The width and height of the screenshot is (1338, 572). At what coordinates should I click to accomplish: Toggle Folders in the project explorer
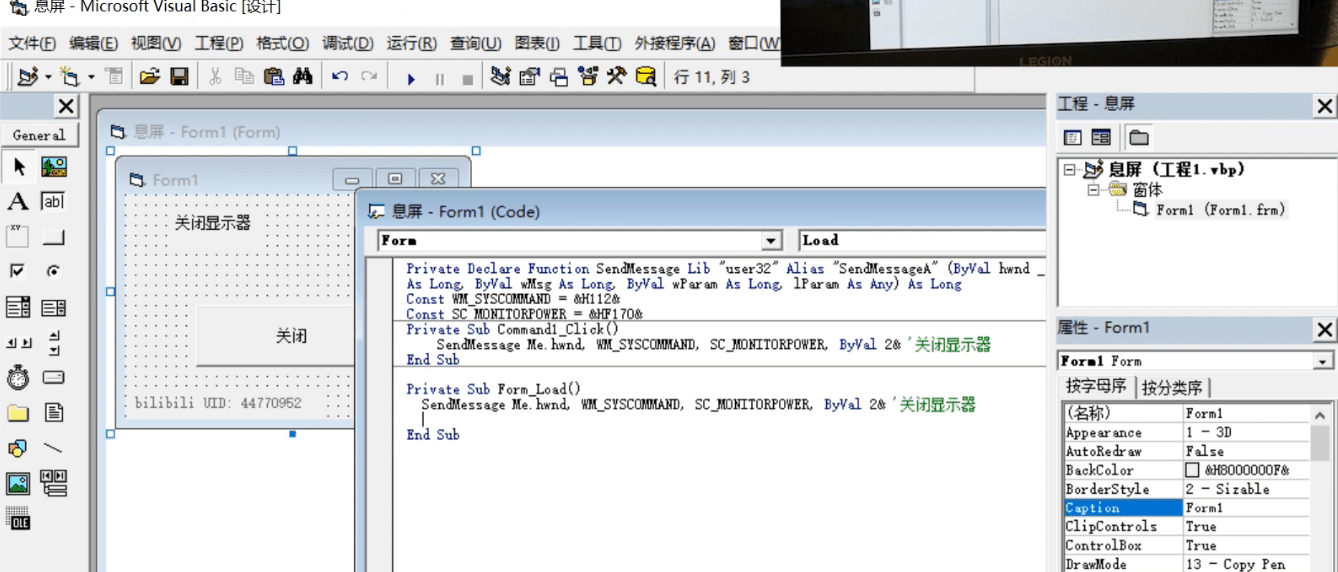(1139, 138)
